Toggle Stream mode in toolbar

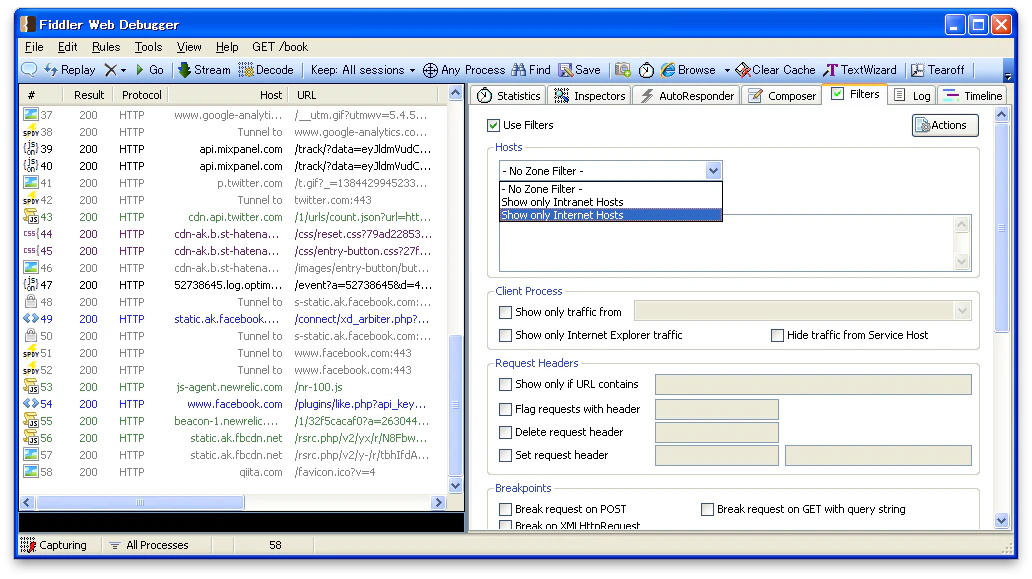click(x=205, y=70)
